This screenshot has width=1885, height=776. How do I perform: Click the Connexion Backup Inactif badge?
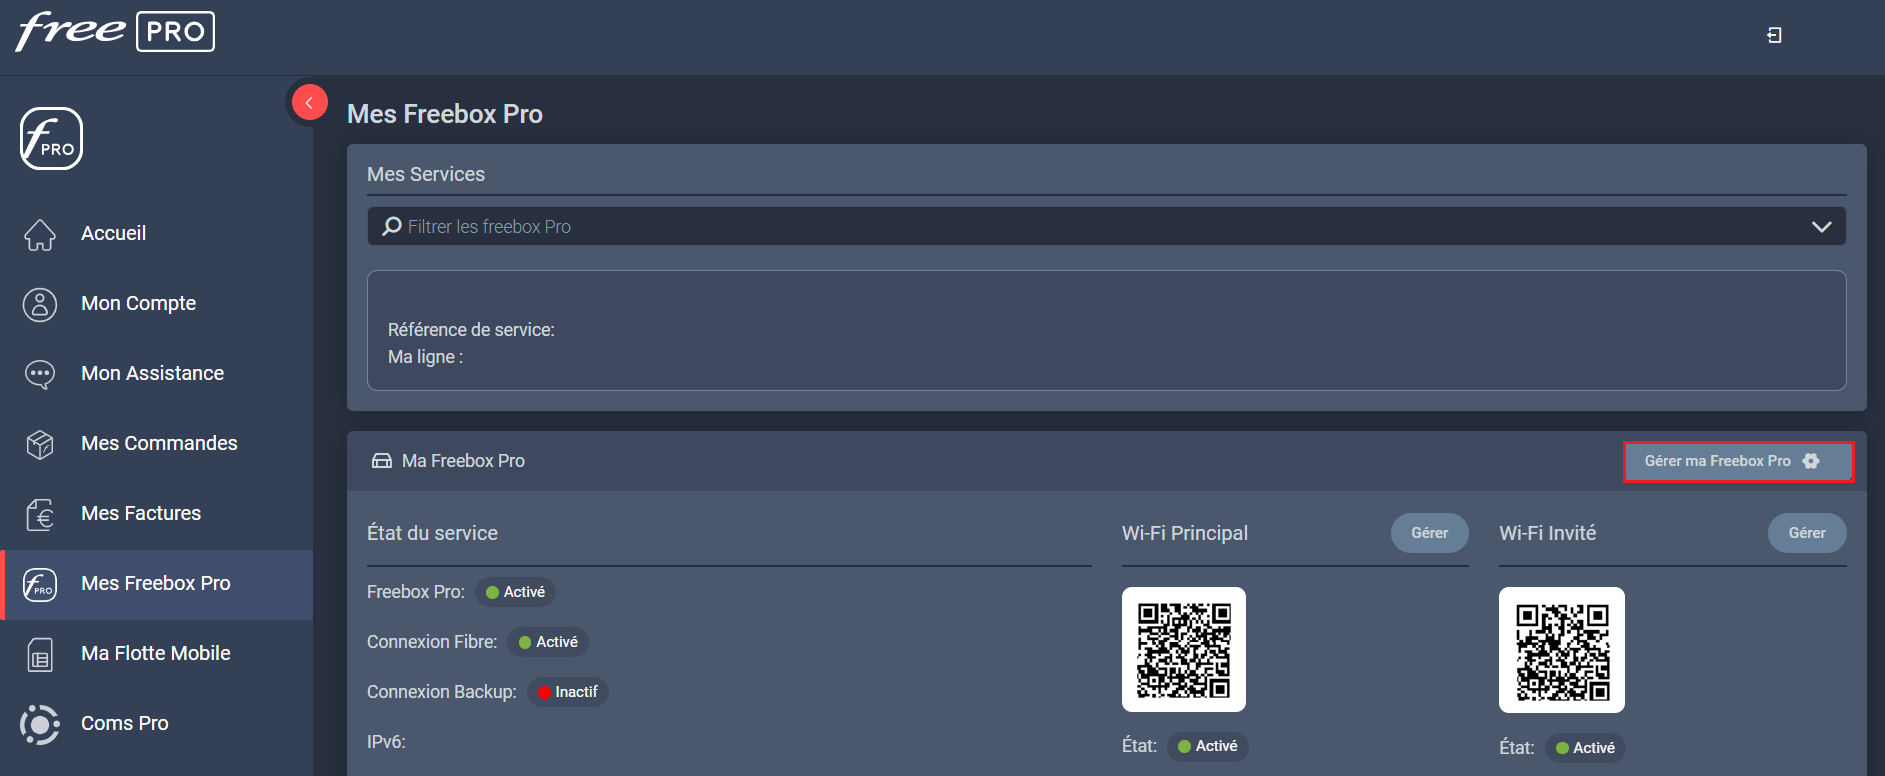[568, 692]
